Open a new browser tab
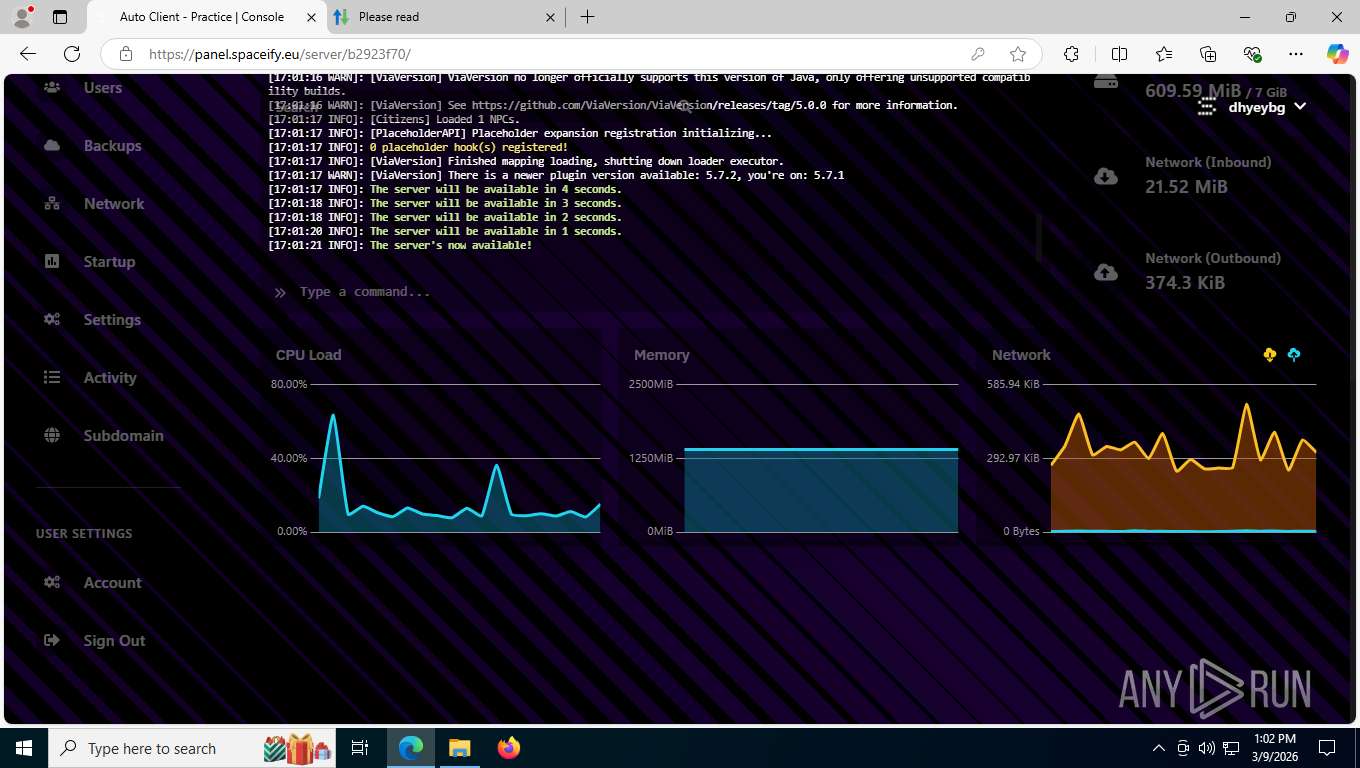The width and height of the screenshot is (1360, 768). click(x=588, y=17)
